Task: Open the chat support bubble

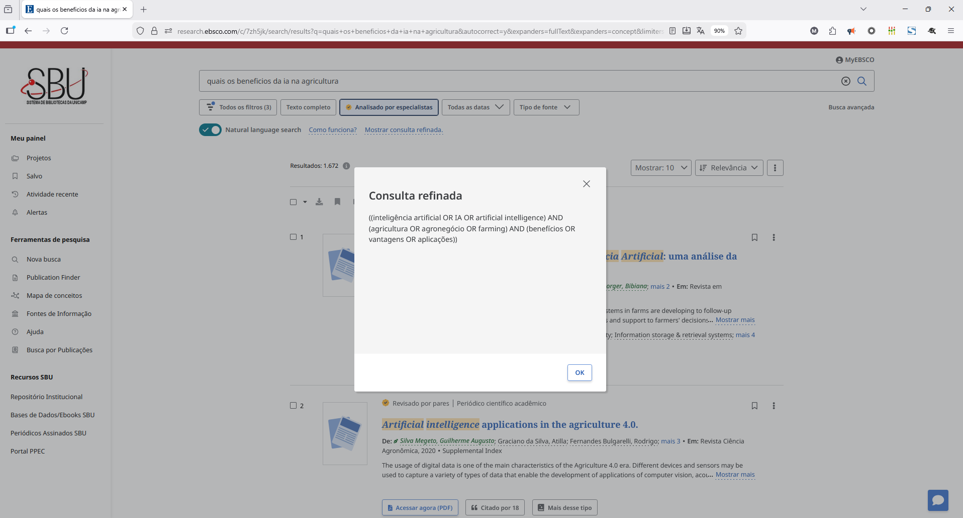Action: coord(937,500)
